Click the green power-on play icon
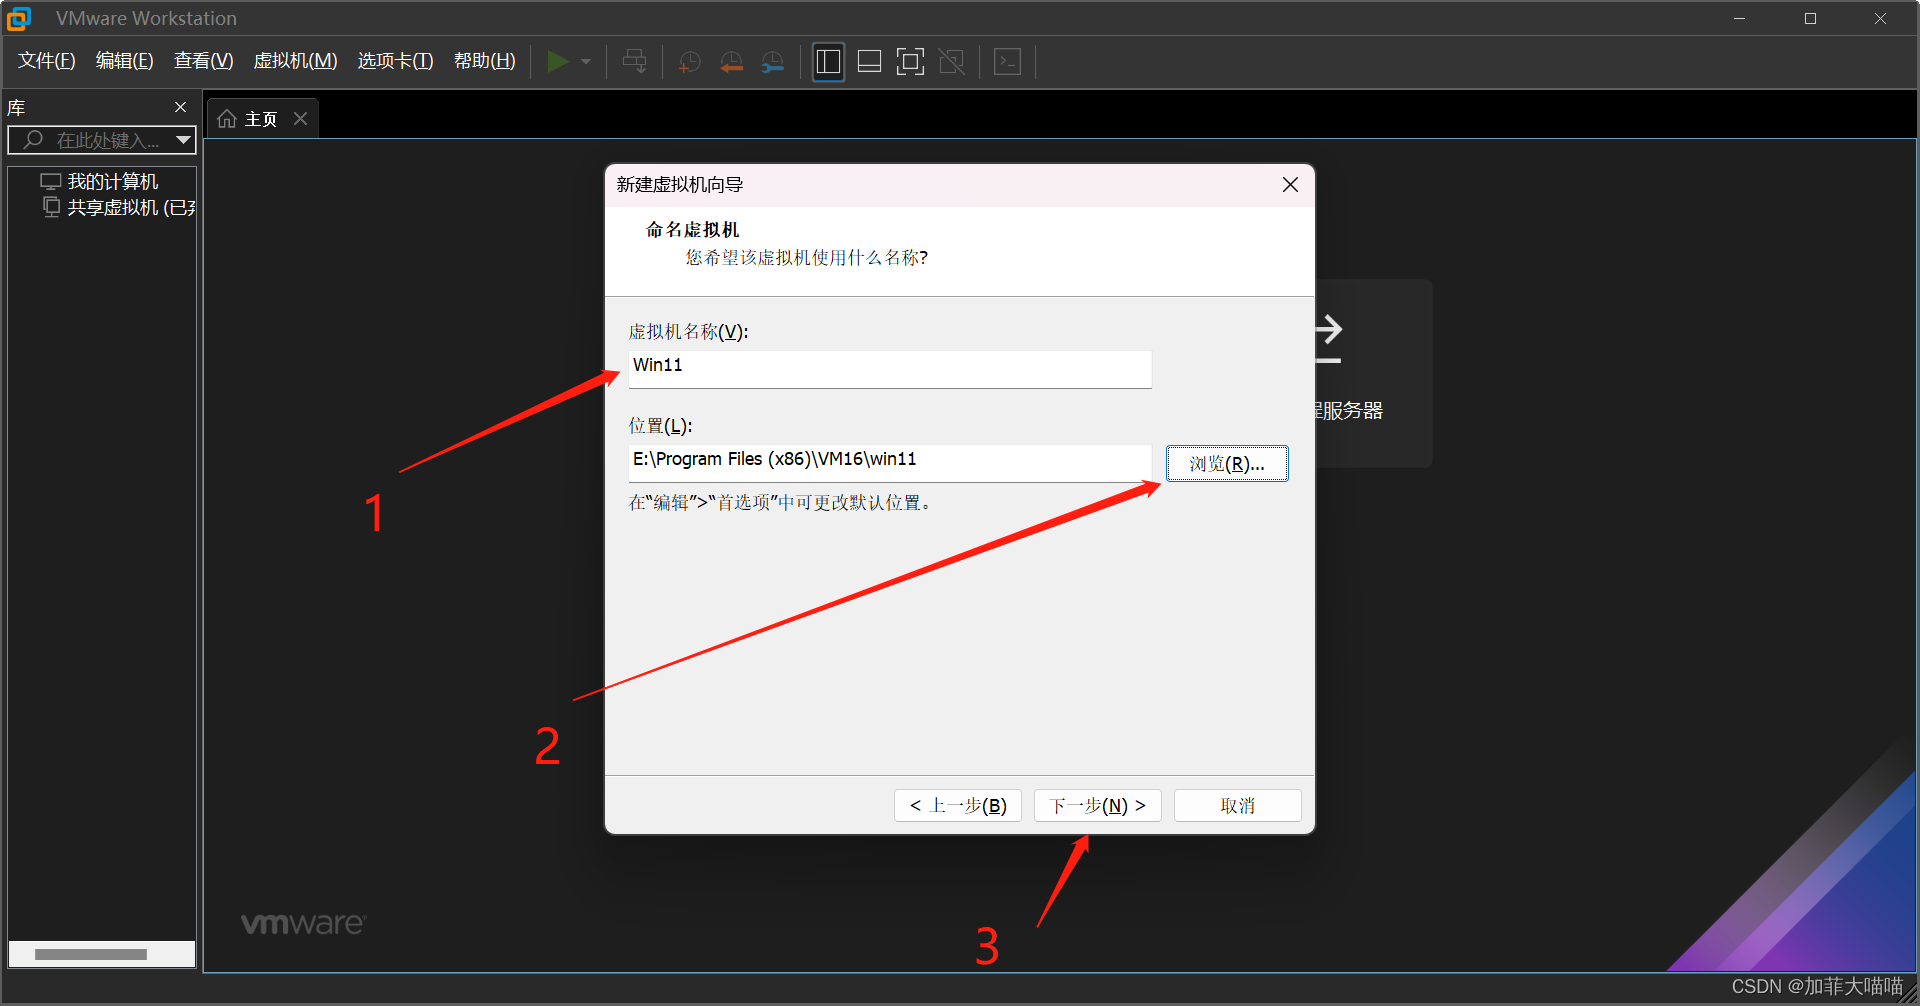The width and height of the screenshot is (1920, 1006). point(558,62)
